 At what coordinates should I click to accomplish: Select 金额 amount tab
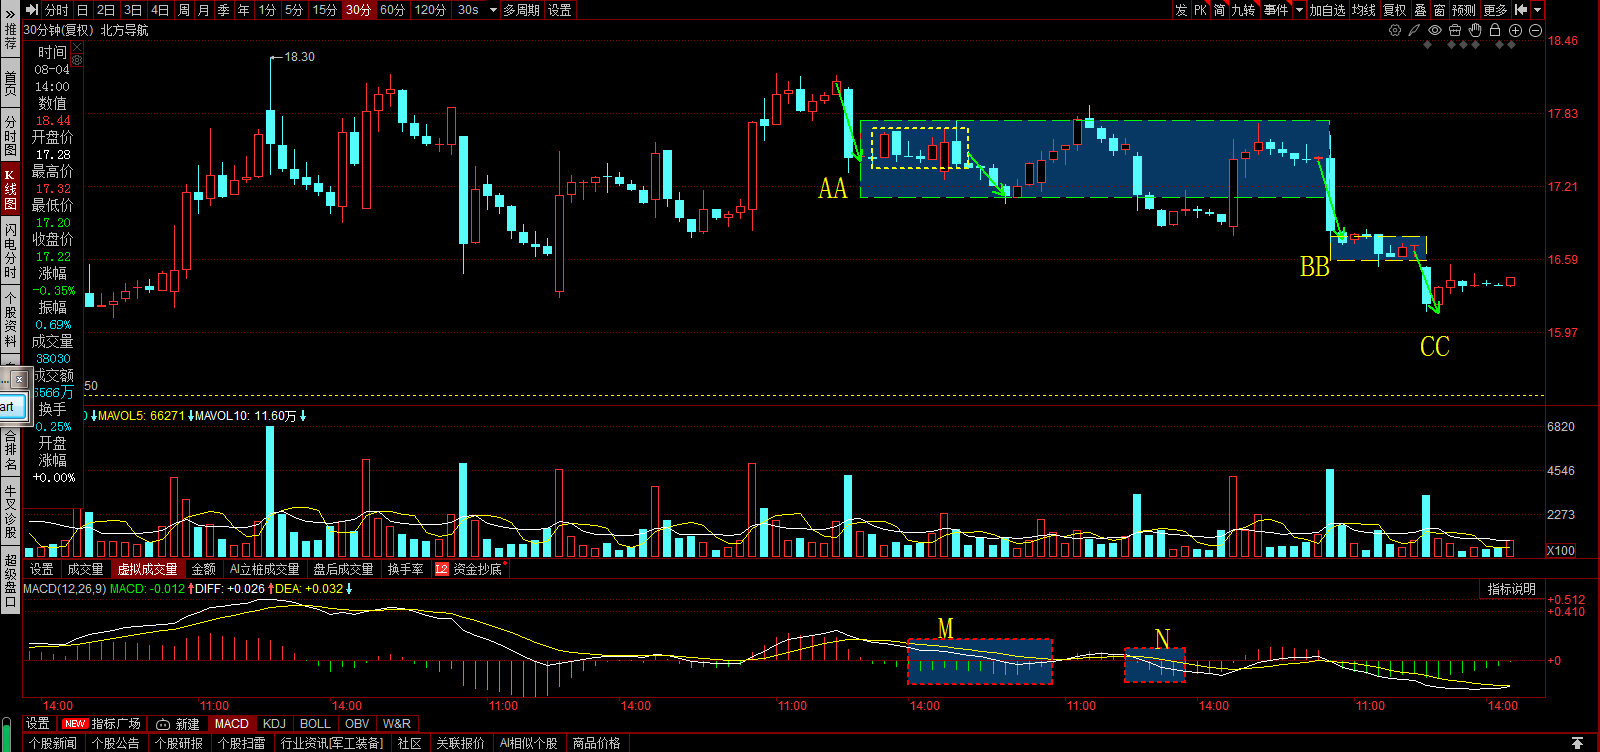point(203,569)
